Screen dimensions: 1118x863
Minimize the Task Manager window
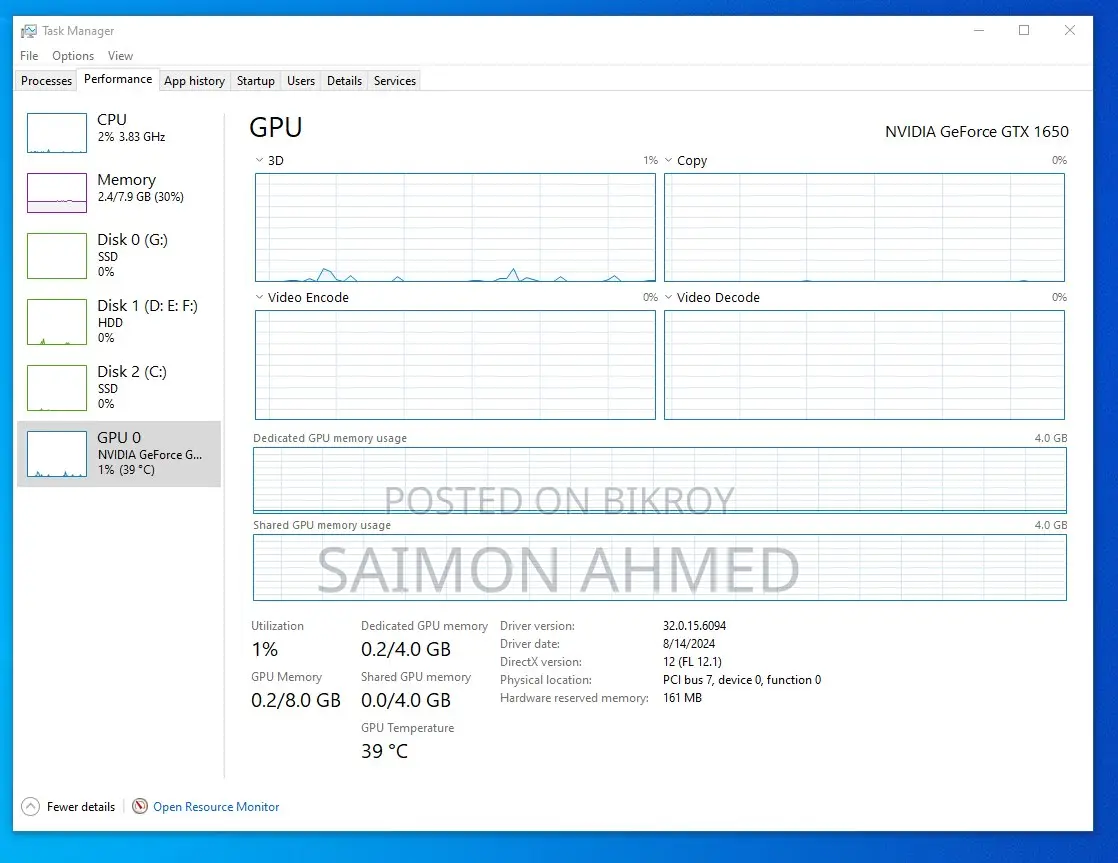click(979, 30)
